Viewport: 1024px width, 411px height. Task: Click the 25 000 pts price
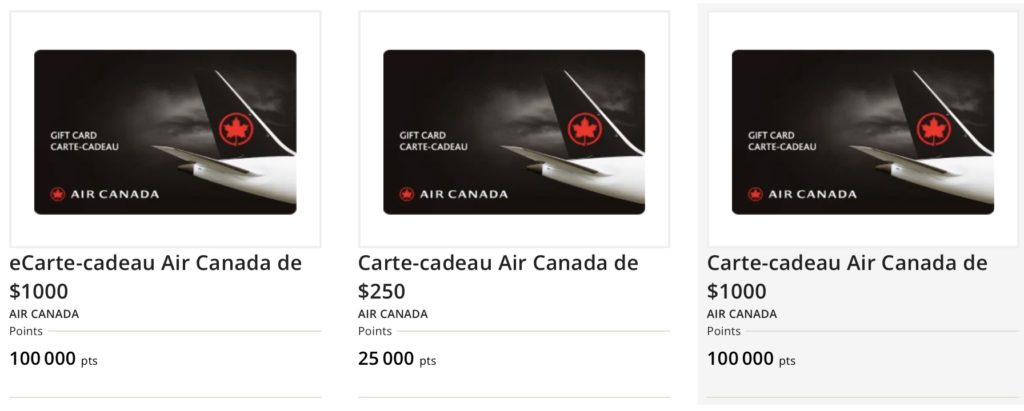(x=397, y=359)
